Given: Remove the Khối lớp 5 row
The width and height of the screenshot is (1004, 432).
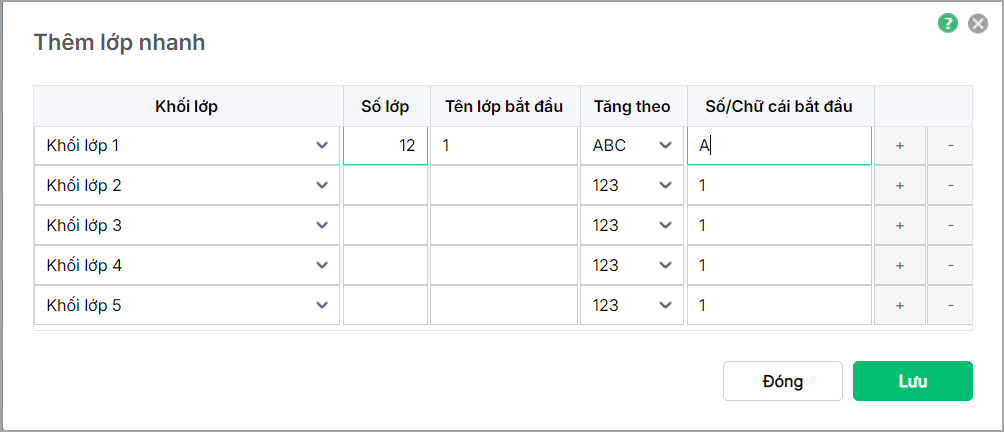Looking at the screenshot, I should [x=950, y=306].
